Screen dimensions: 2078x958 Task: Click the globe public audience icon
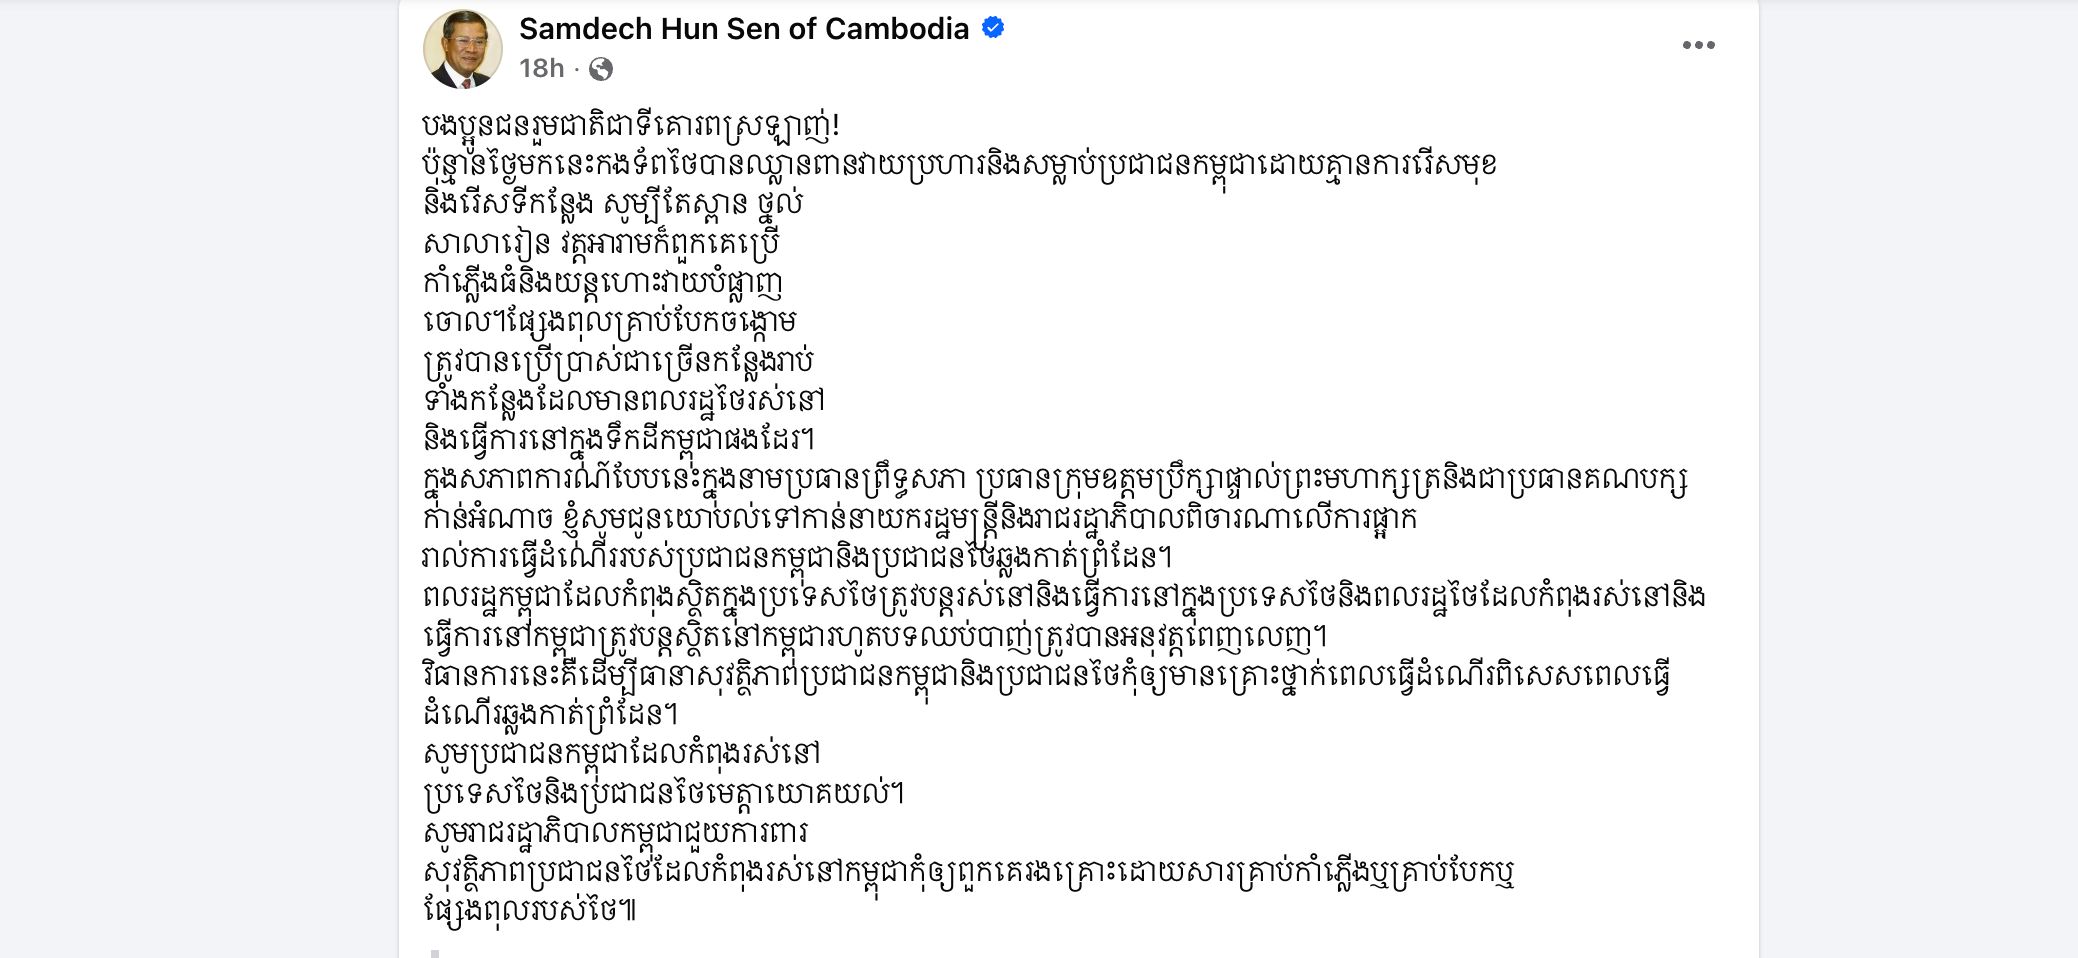601,68
